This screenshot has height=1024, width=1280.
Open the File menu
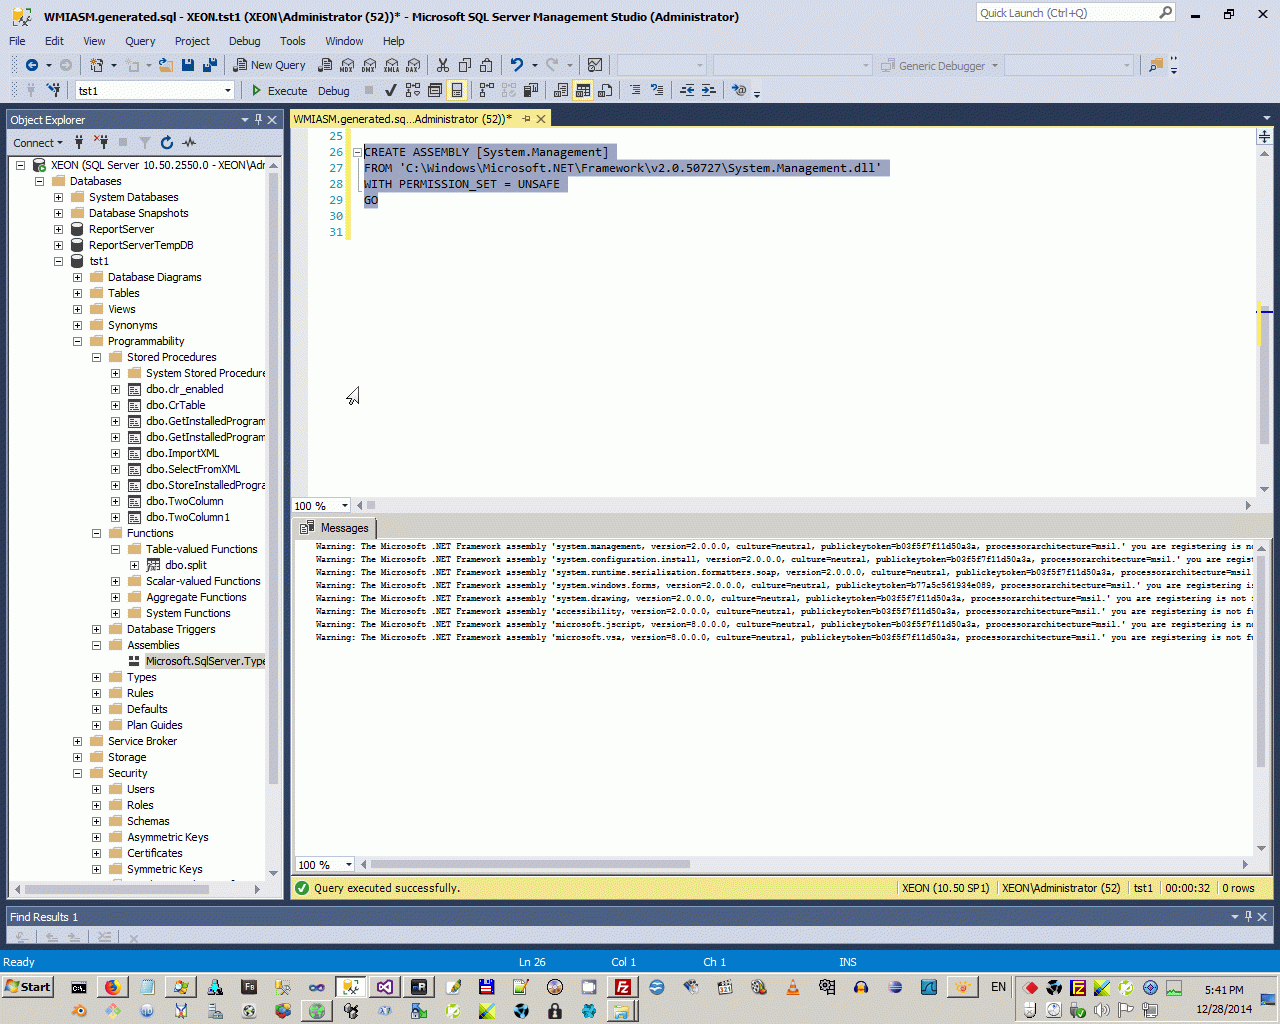[x=18, y=41]
